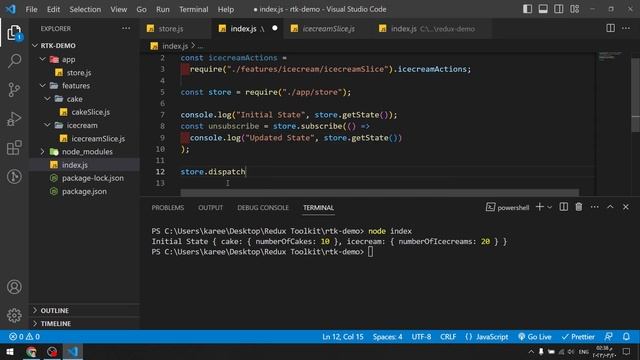
Task: Go to line via Ln 12, Col 15
Action: pos(343,337)
